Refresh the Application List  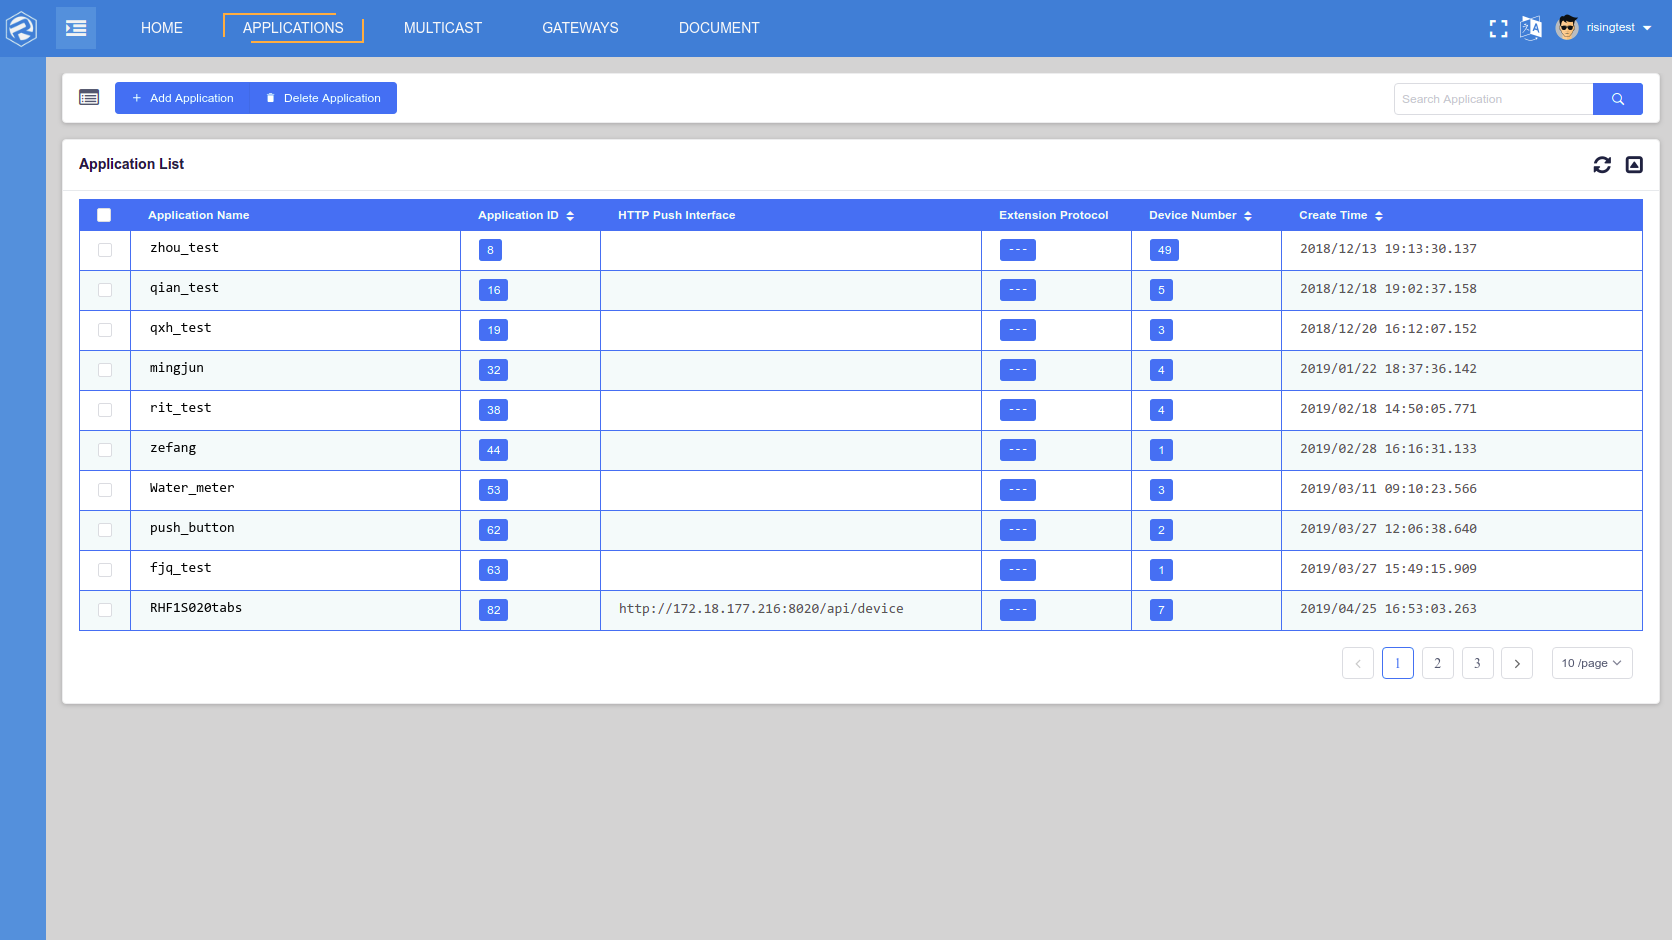point(1602,164)
